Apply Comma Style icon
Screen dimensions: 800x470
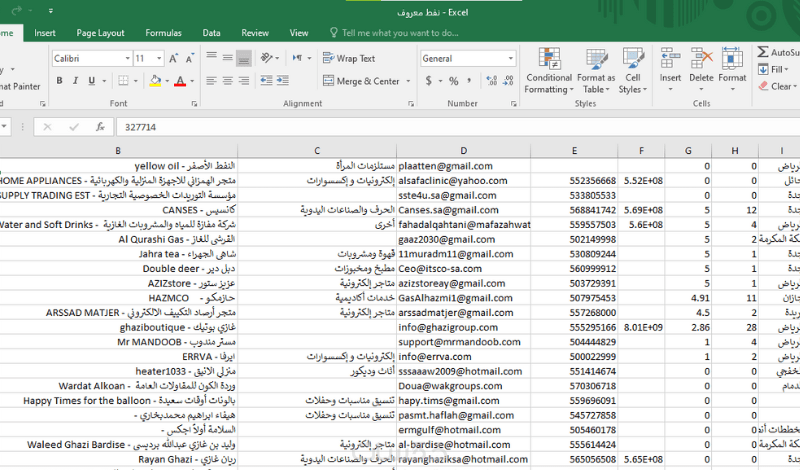469,81
